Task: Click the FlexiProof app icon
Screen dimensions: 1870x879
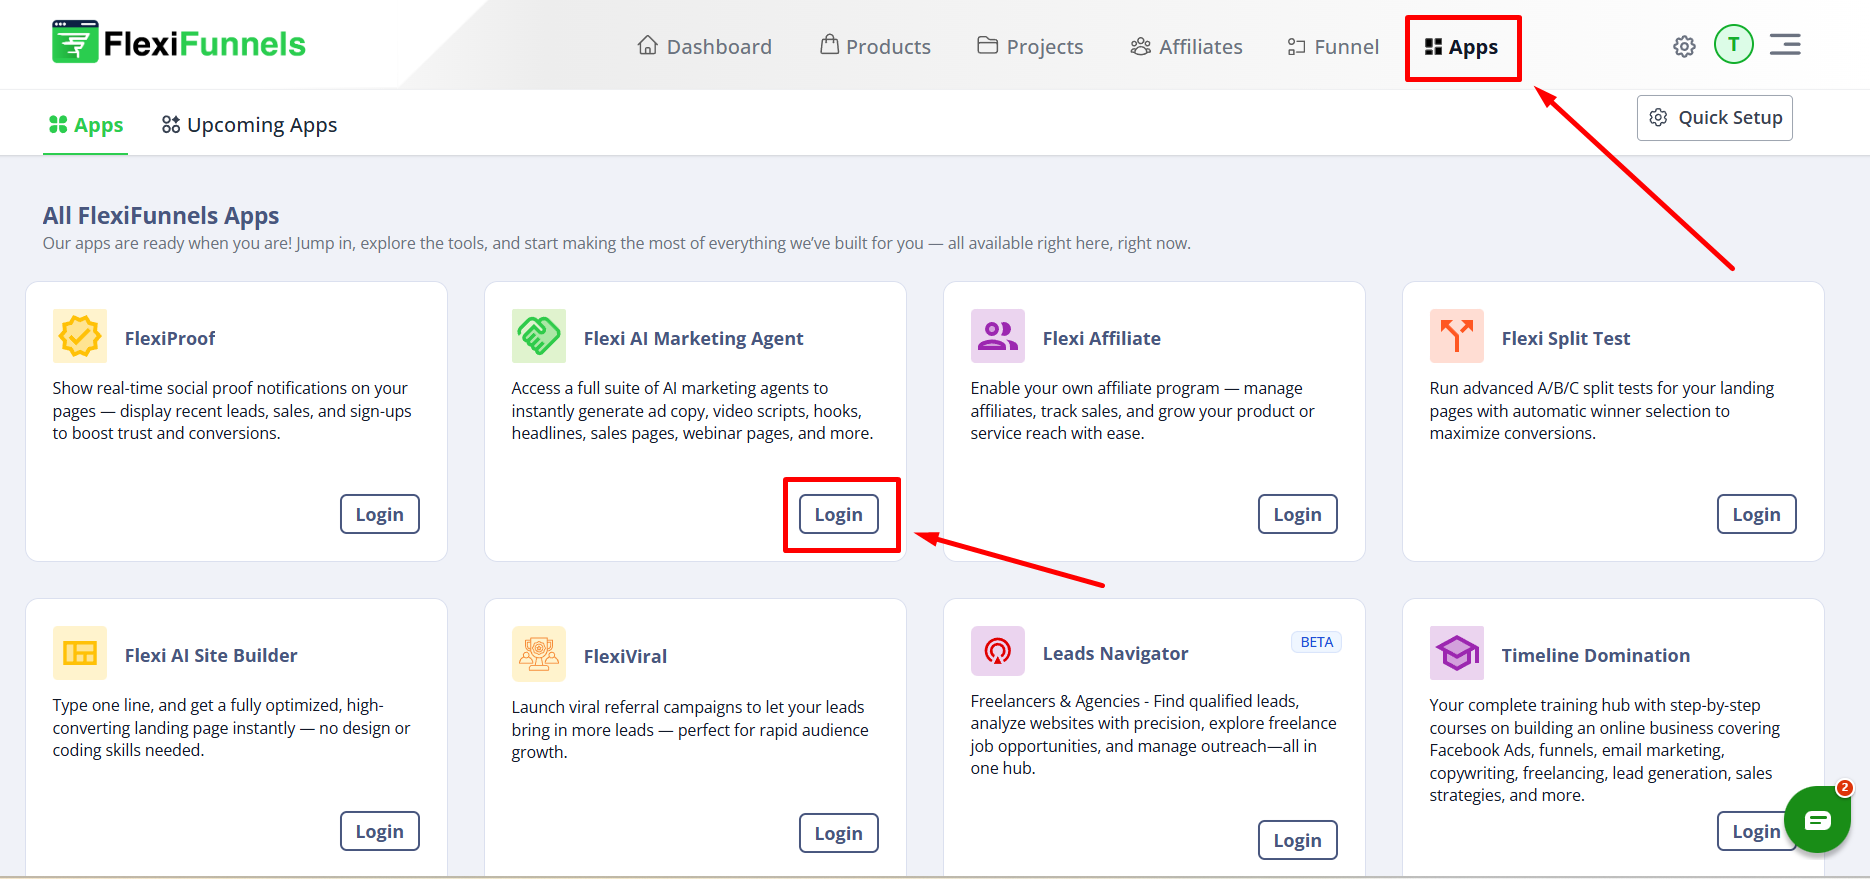Action: (x=80, y=336)
